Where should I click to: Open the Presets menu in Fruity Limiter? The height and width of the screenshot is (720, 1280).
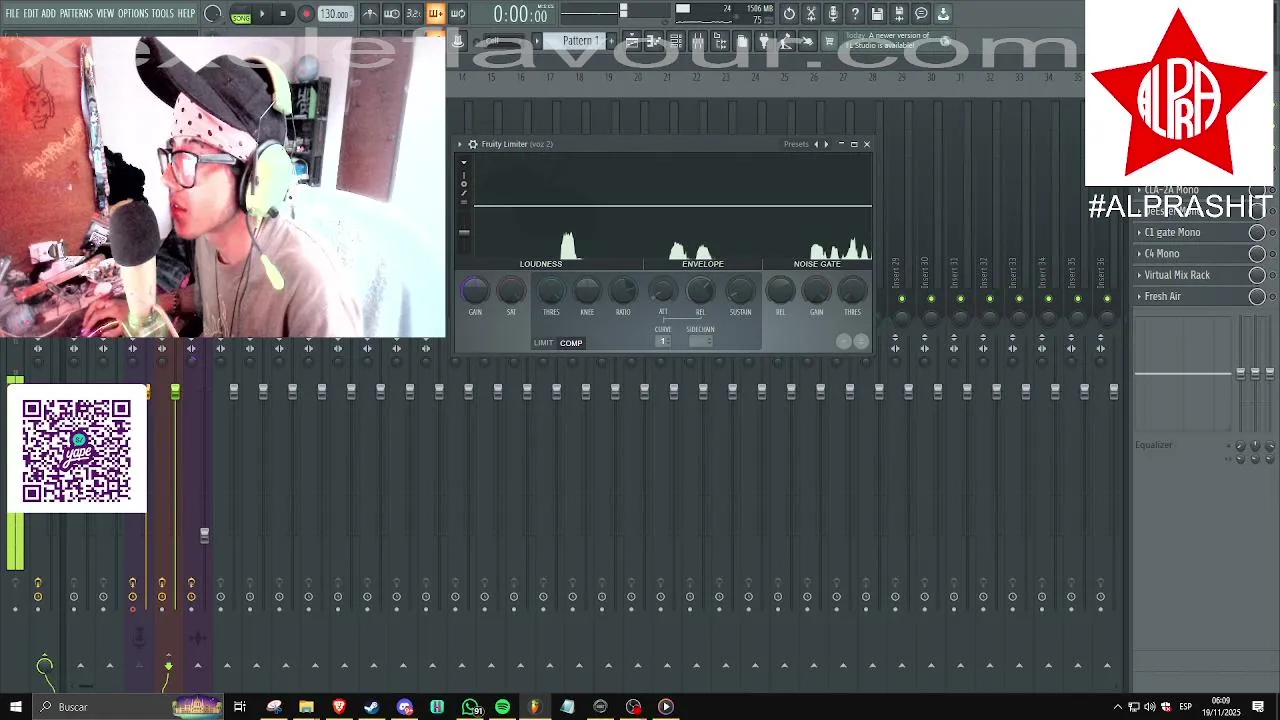tap(796, 144)
